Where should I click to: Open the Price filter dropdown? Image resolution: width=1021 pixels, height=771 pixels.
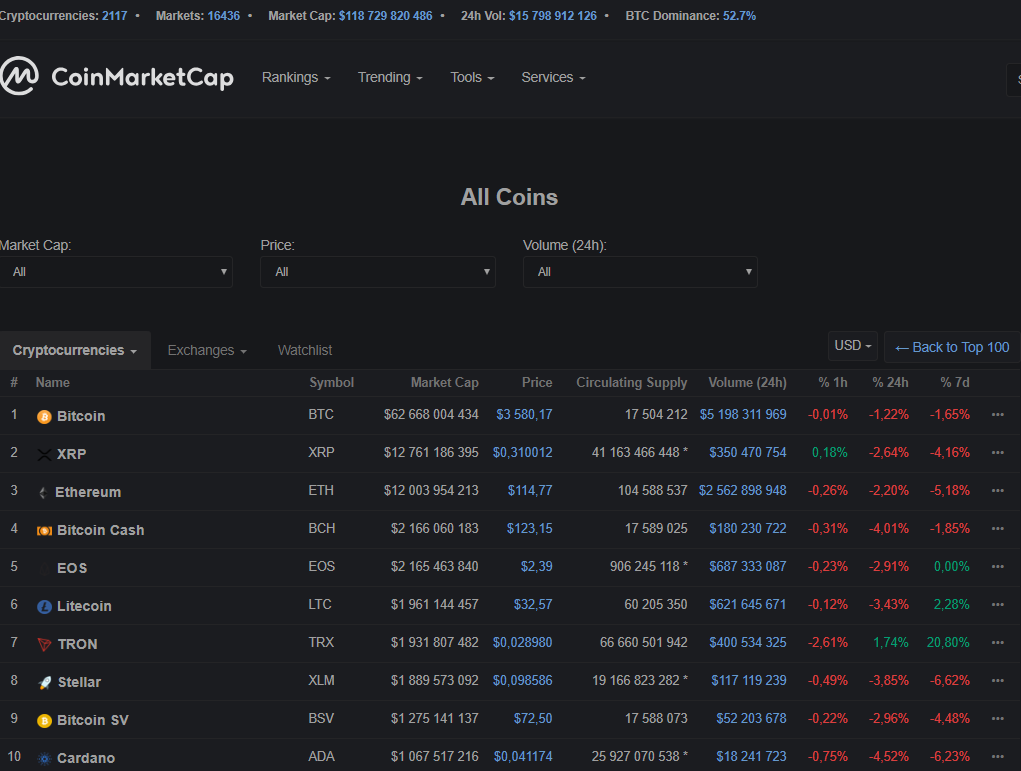(x=378, y=271)
